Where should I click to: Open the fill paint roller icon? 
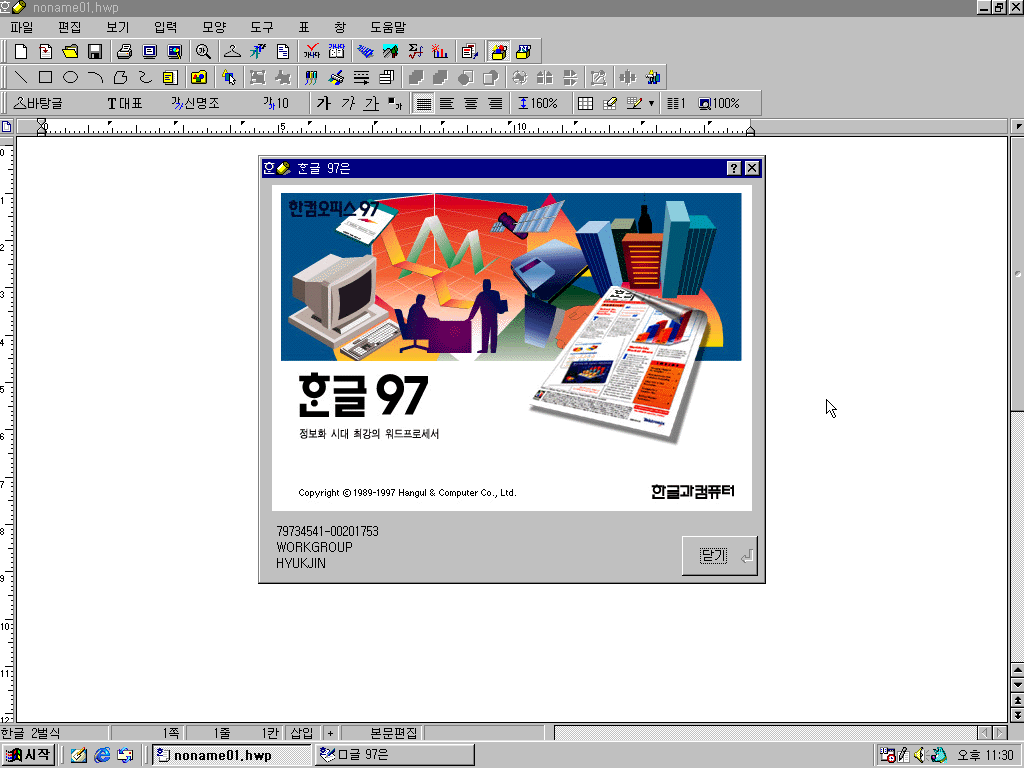(x=336, y=78)
